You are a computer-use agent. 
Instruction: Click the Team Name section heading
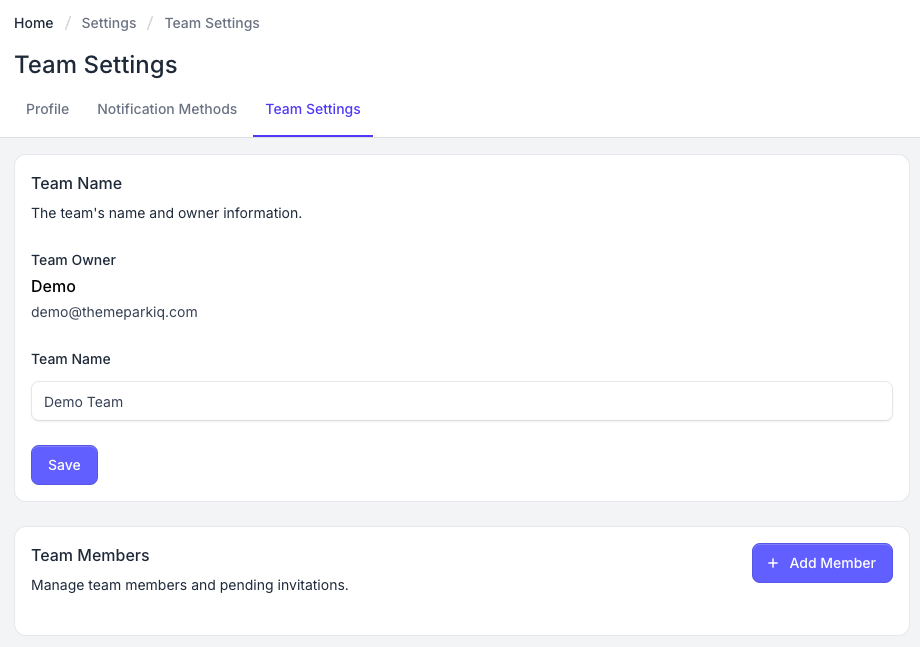[77, 183]
